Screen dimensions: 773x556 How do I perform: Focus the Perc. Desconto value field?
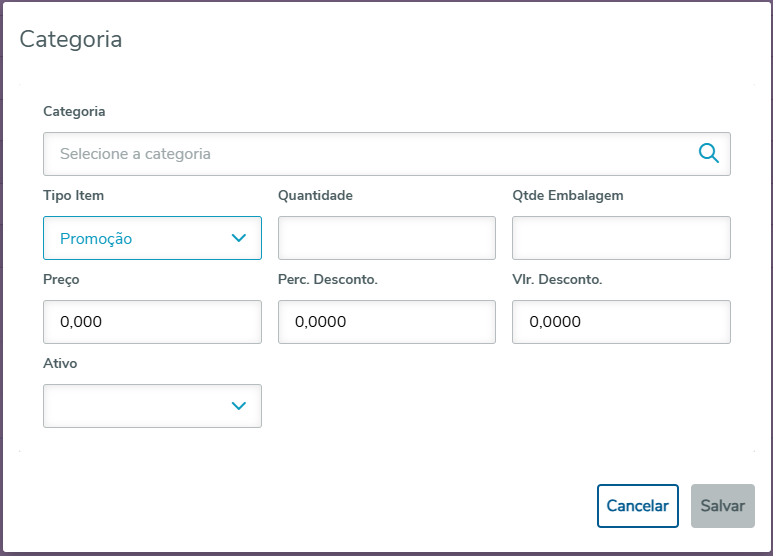coord(387,322)
